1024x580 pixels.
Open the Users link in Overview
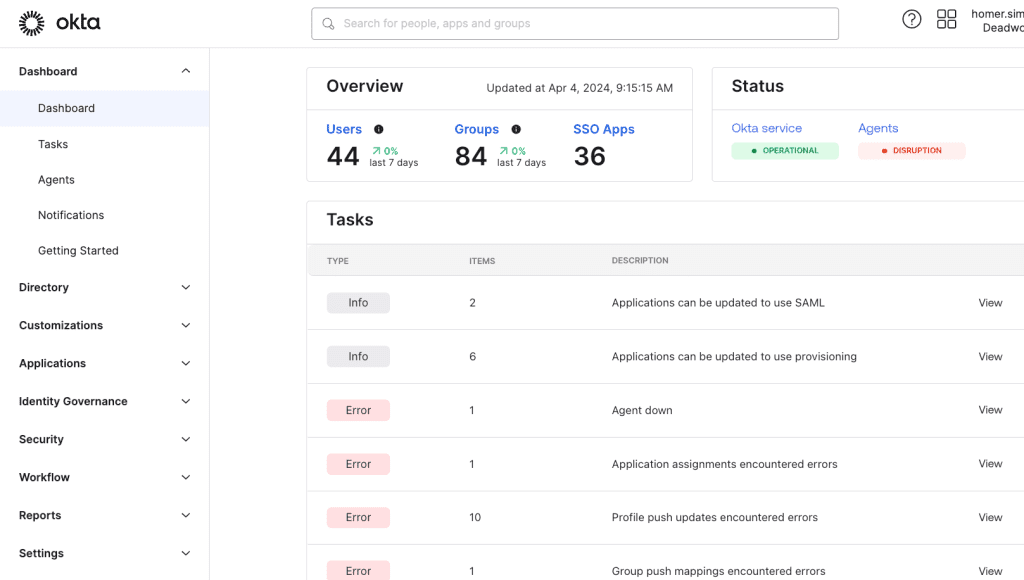(344, 129)
